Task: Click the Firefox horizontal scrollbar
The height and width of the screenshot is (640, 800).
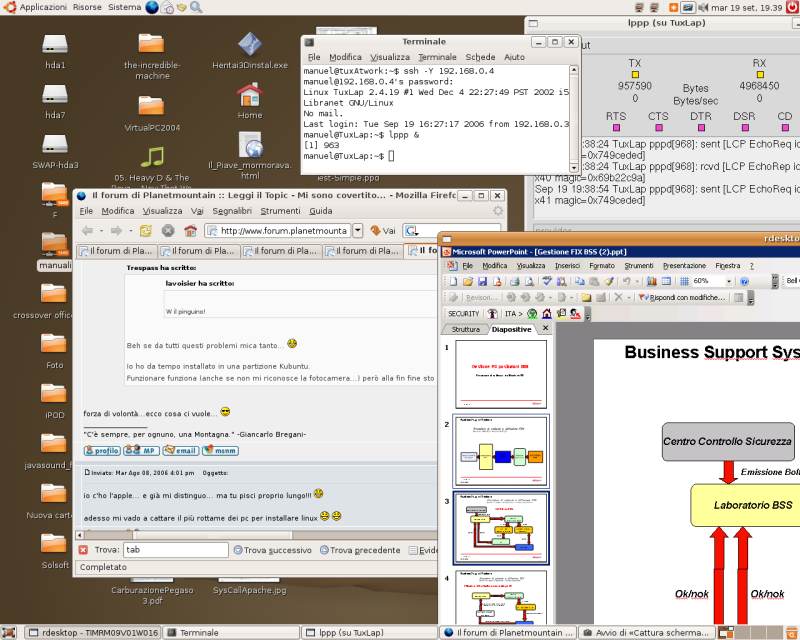Action: [255, 535]
